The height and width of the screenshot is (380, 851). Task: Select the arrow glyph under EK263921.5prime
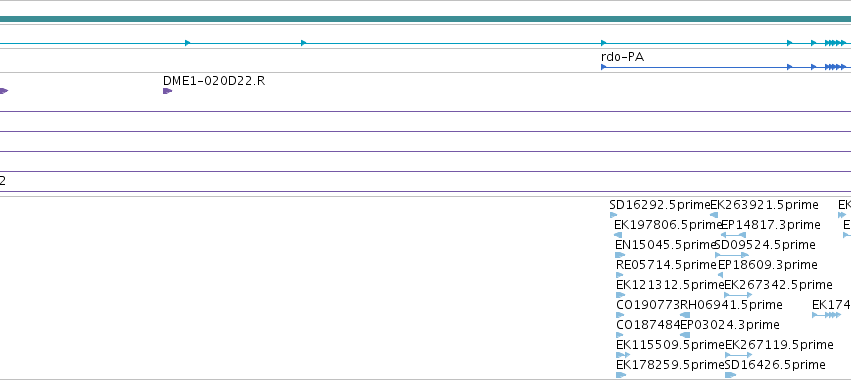point(714,215)
